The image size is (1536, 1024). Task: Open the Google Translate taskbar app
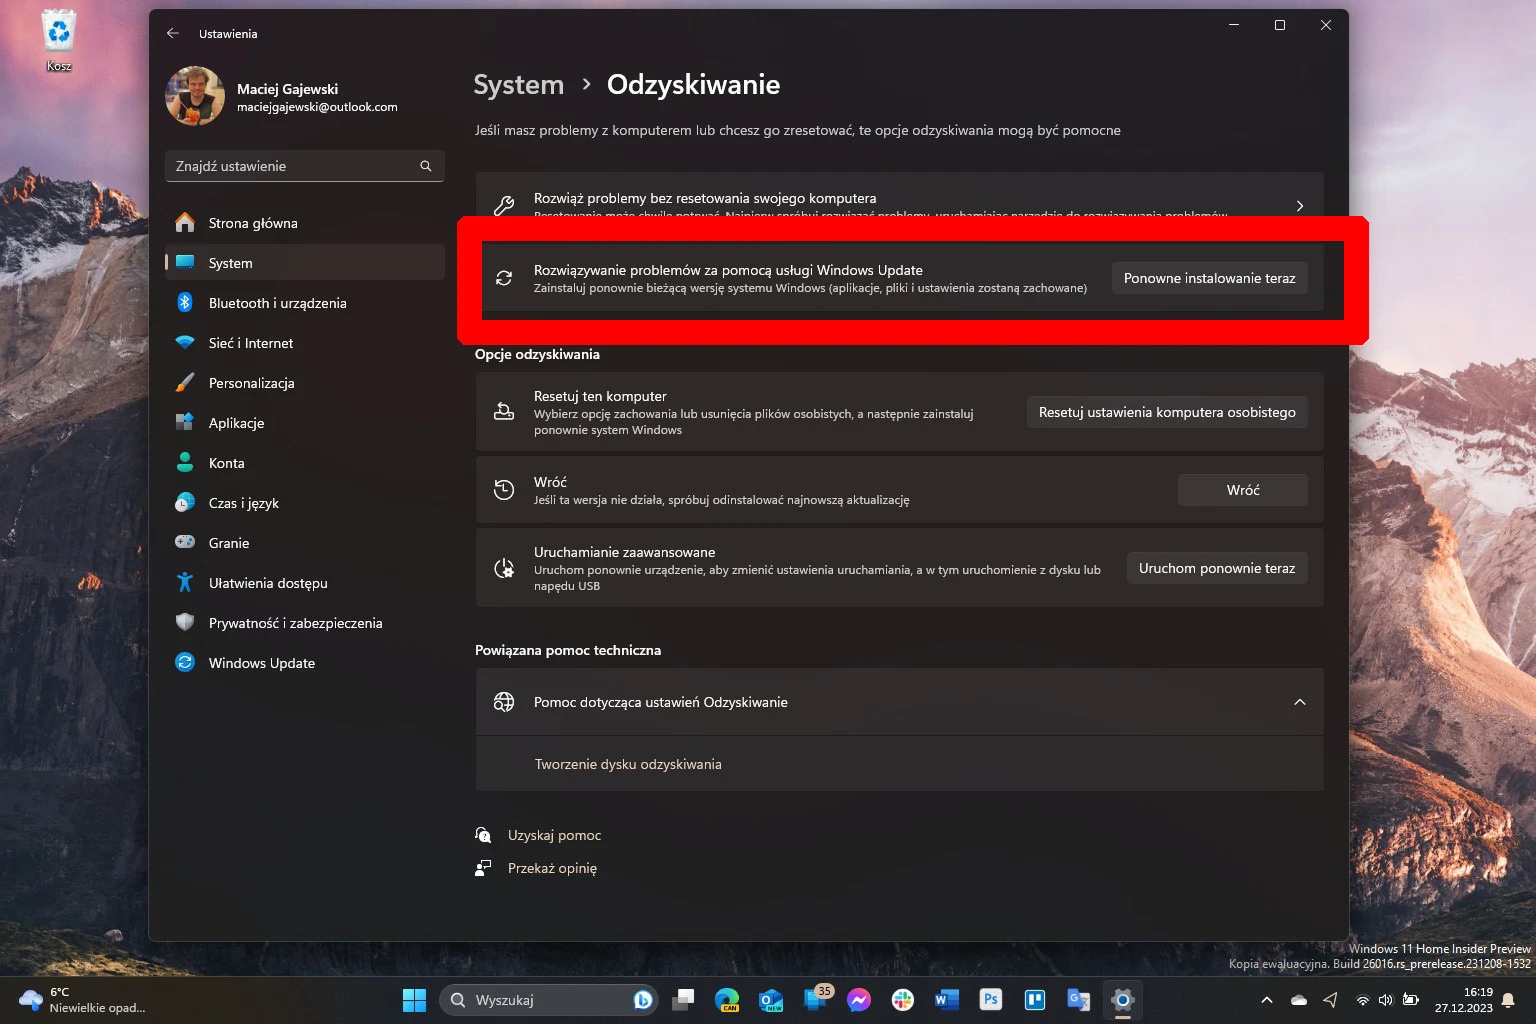click(x=1079, y=1000)
